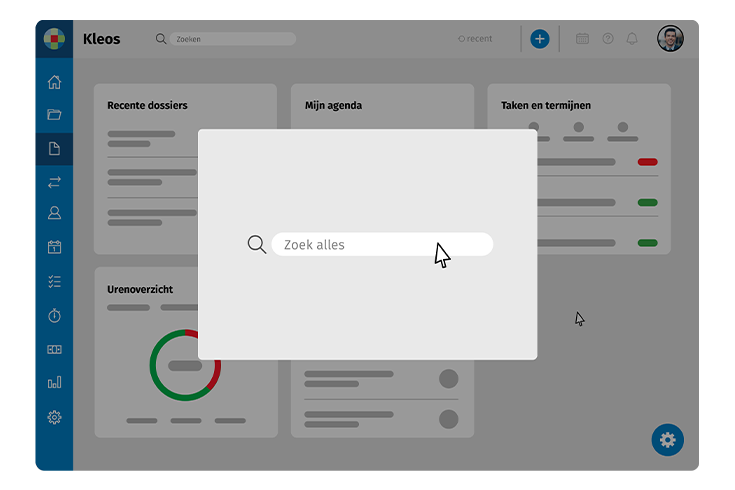Click the help question mark icon
This screenshot has height=490, width=735.
coord(608,39)
